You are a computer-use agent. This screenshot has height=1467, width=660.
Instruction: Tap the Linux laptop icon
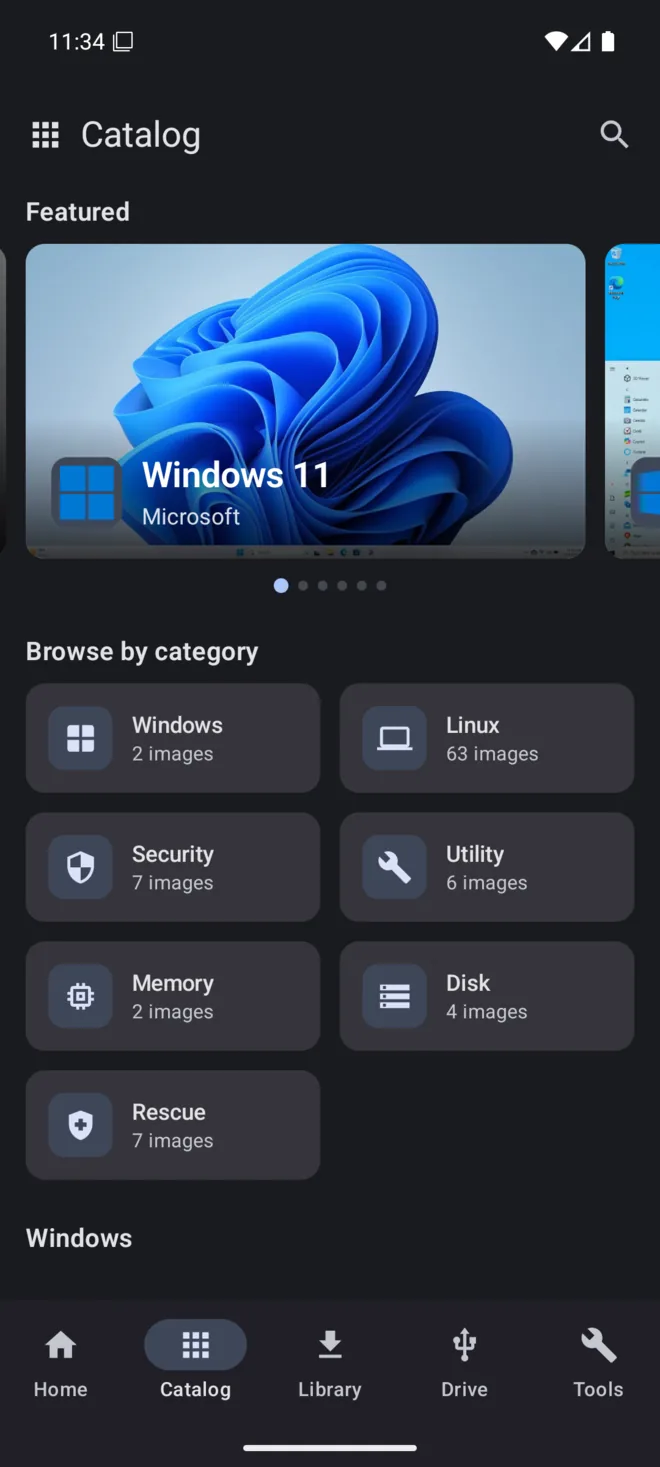(x=395, y=738)
